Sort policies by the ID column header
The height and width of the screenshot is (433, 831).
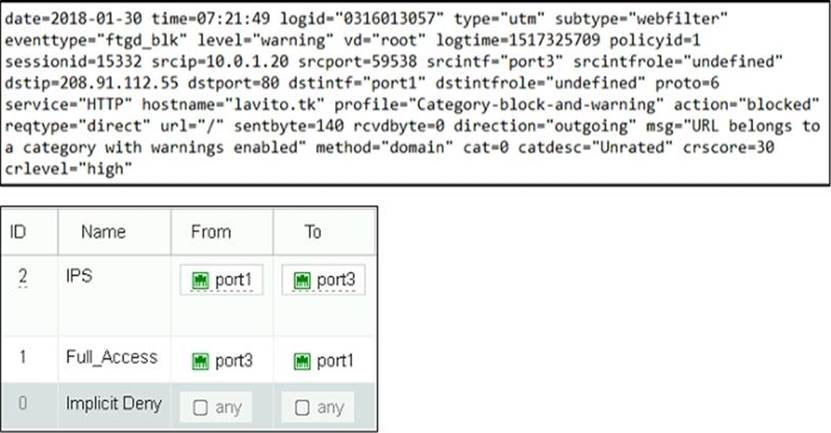coord(19,232)
